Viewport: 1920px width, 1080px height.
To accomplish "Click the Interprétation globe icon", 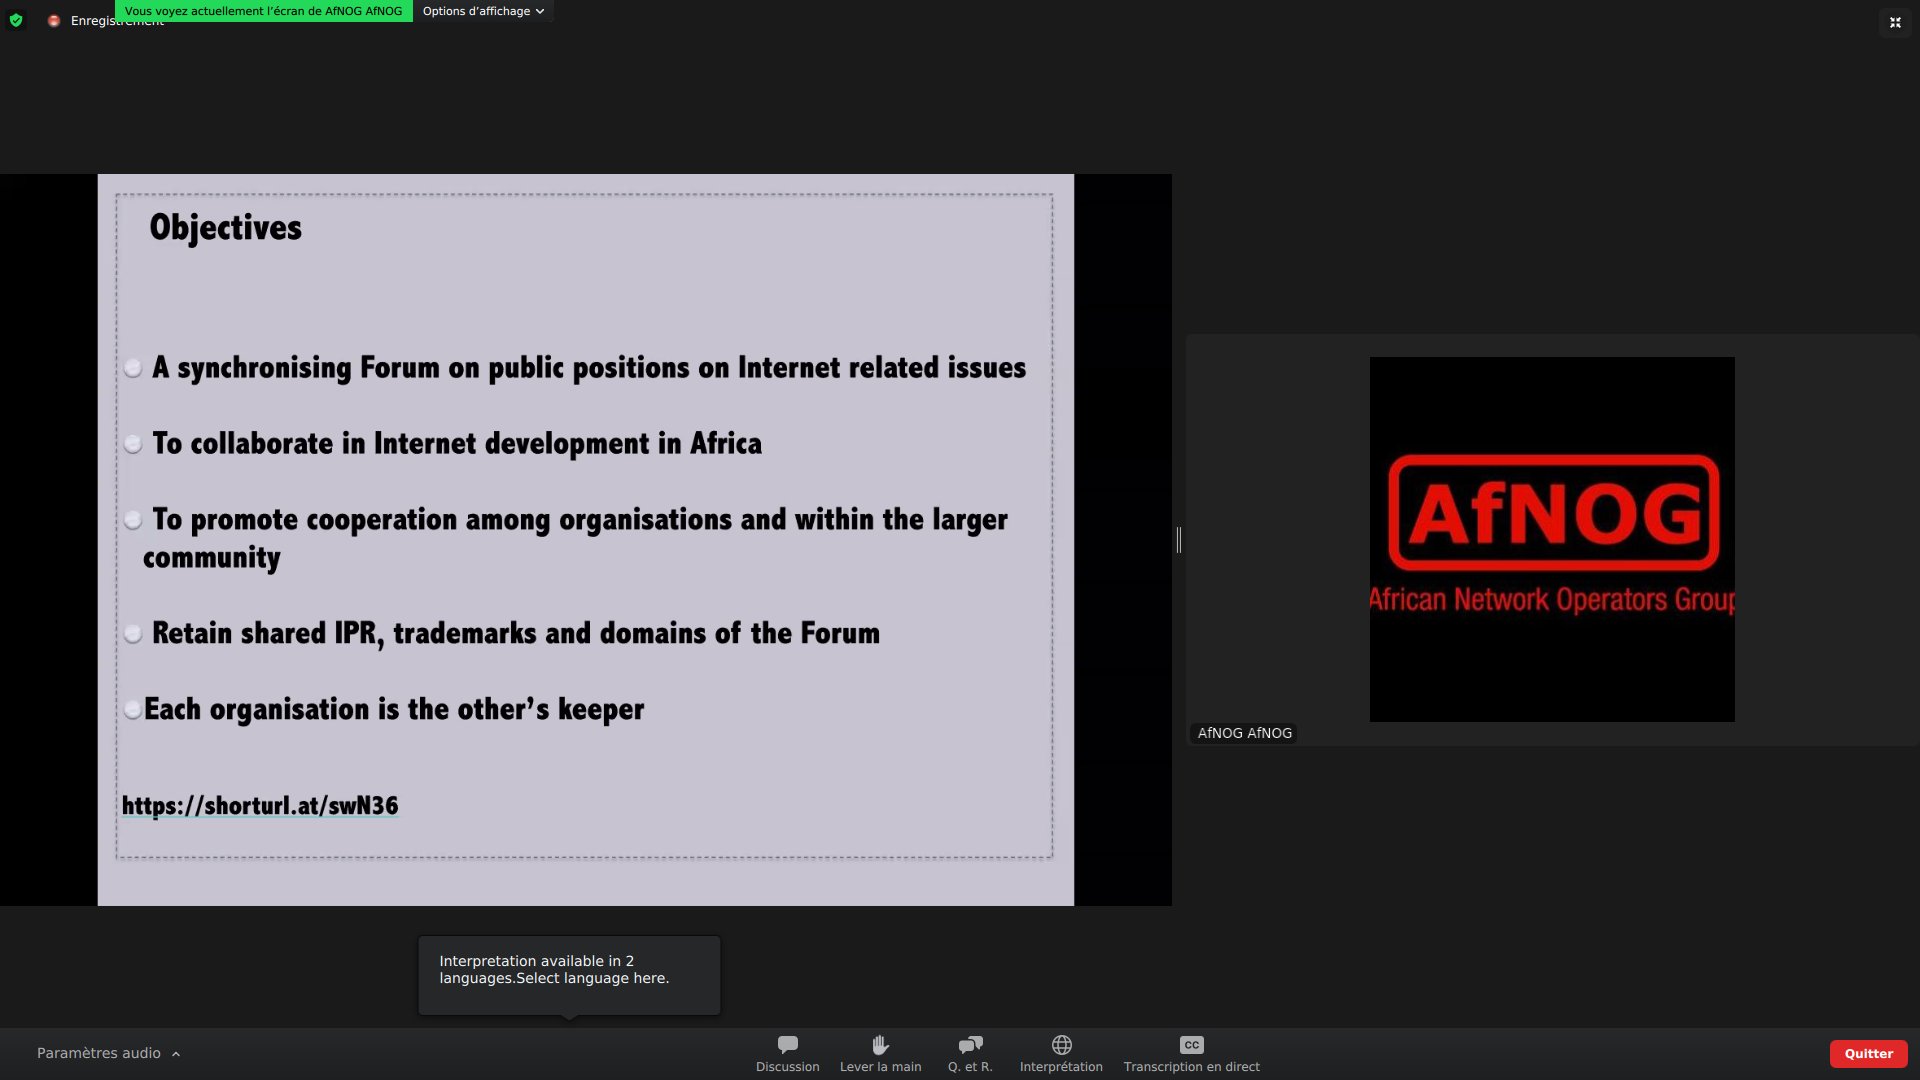I will [1061, 1045].
